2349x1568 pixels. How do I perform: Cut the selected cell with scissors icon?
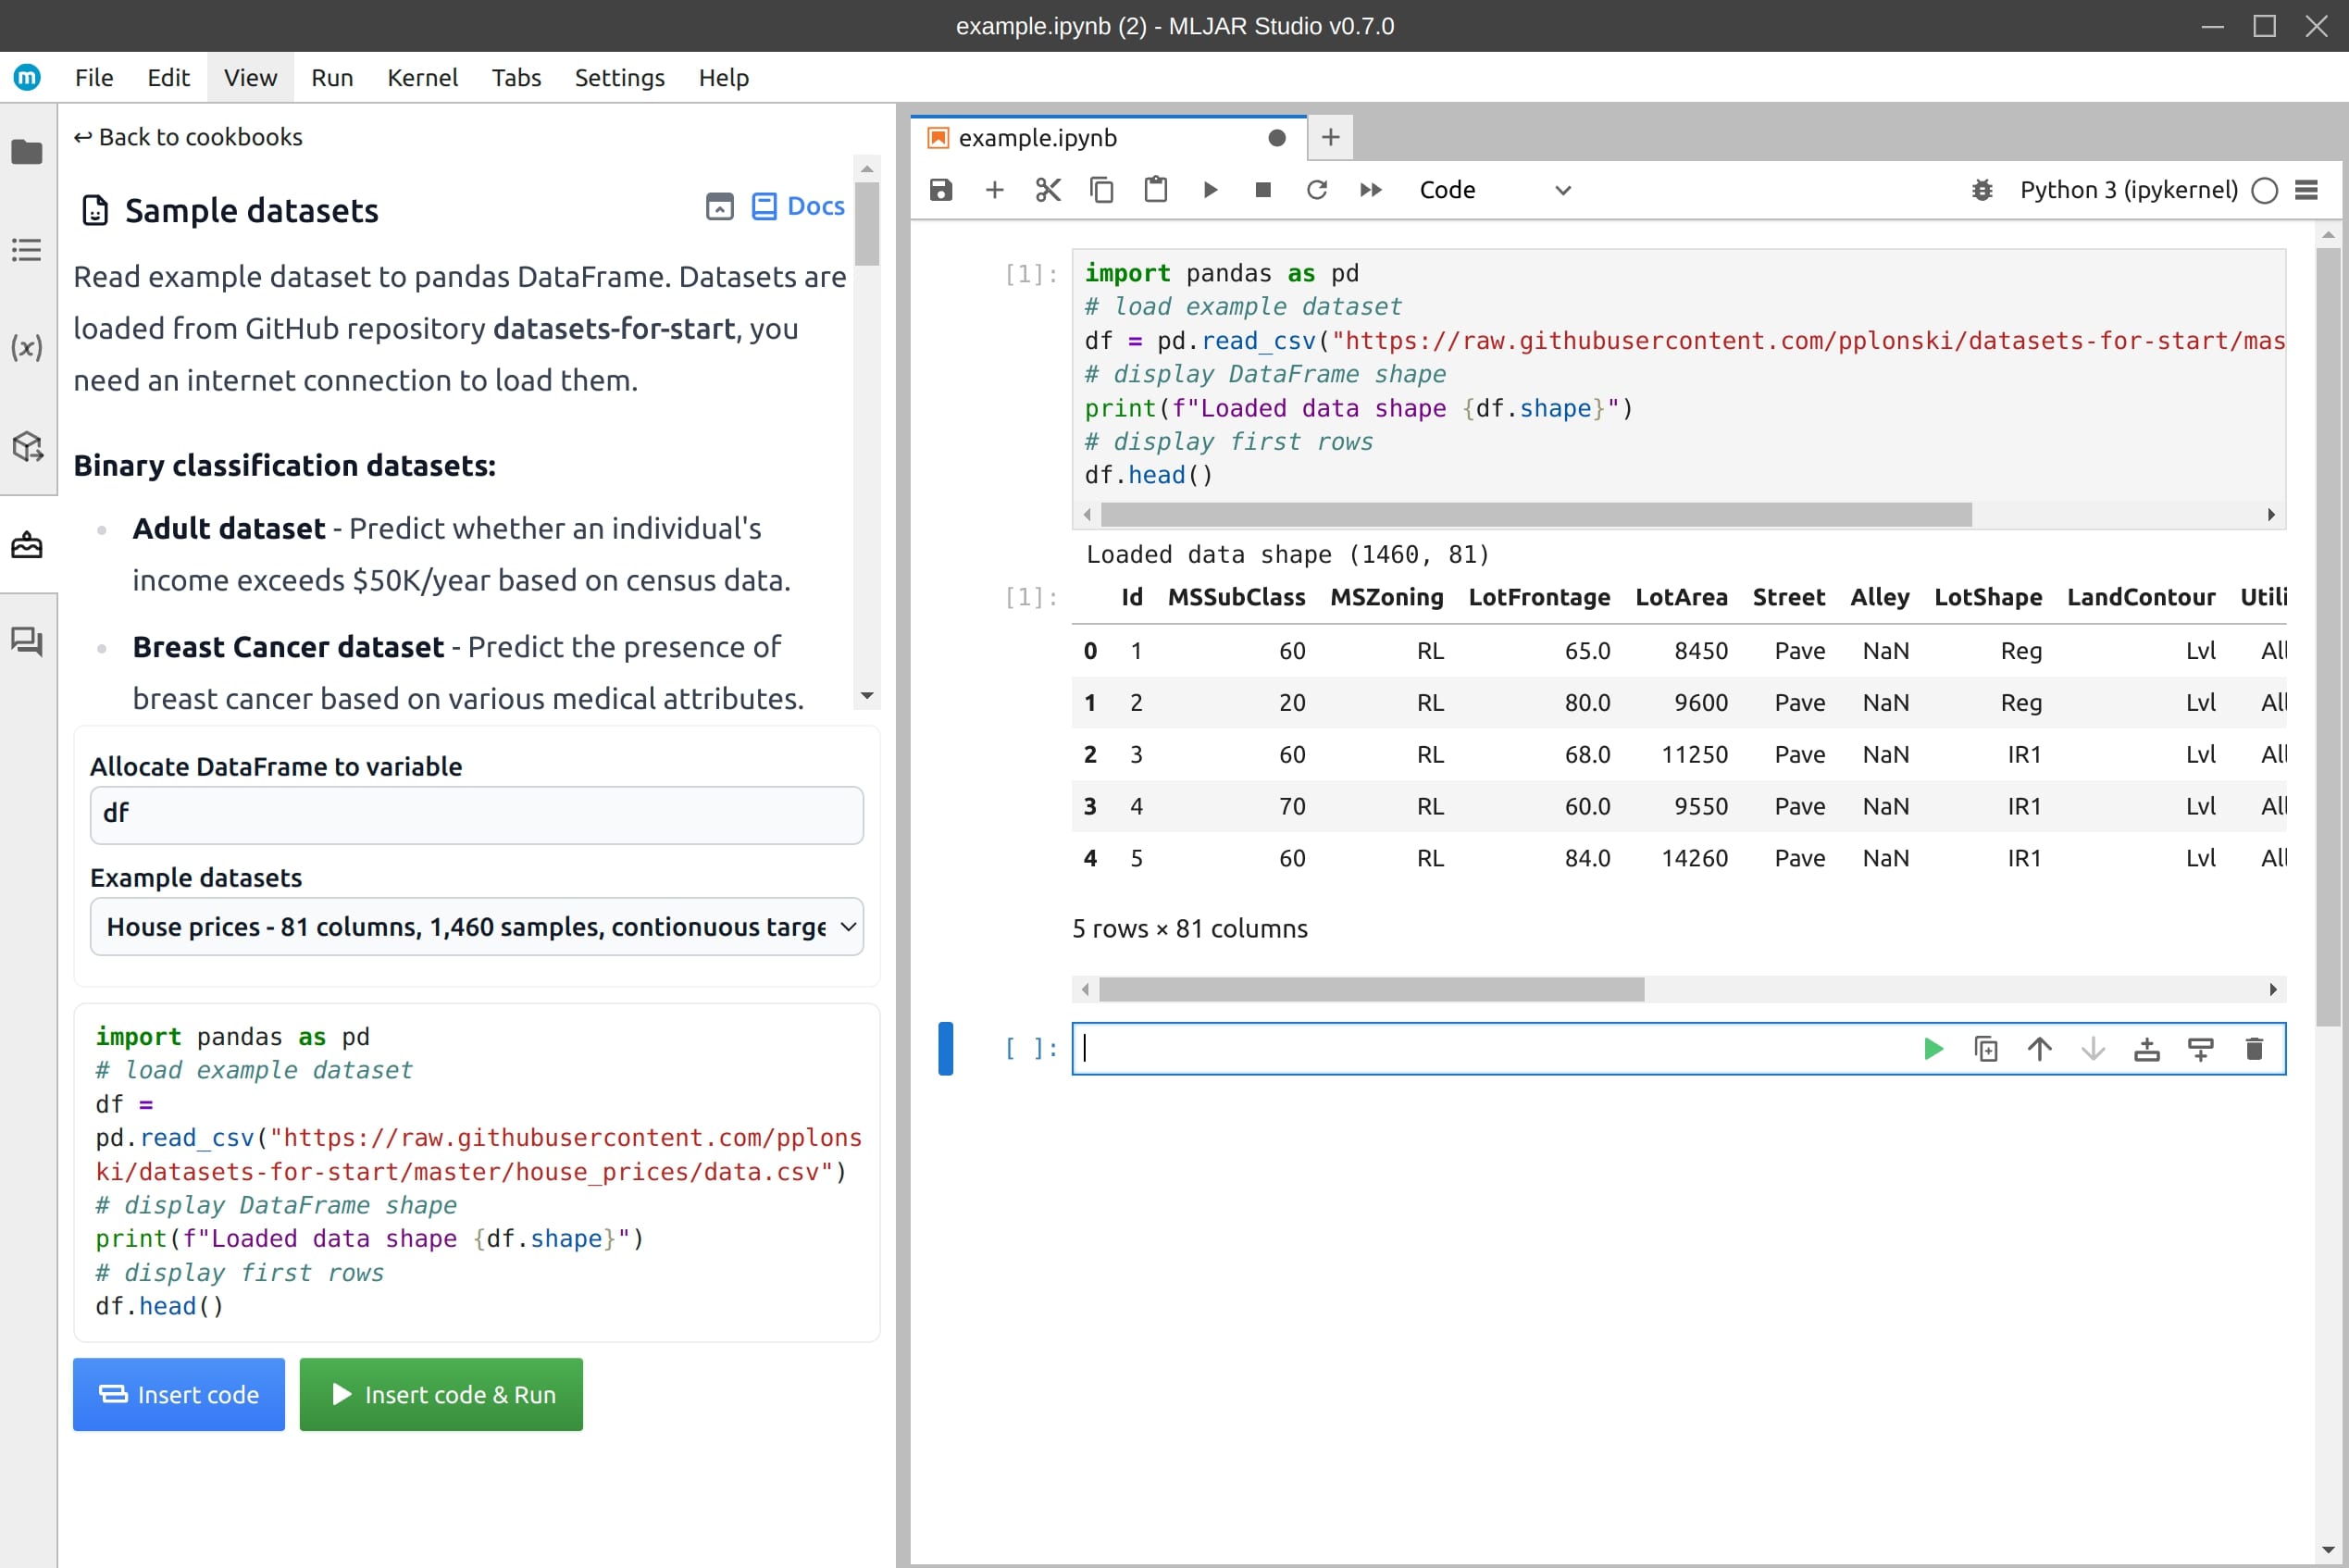tap(1048, 190)
